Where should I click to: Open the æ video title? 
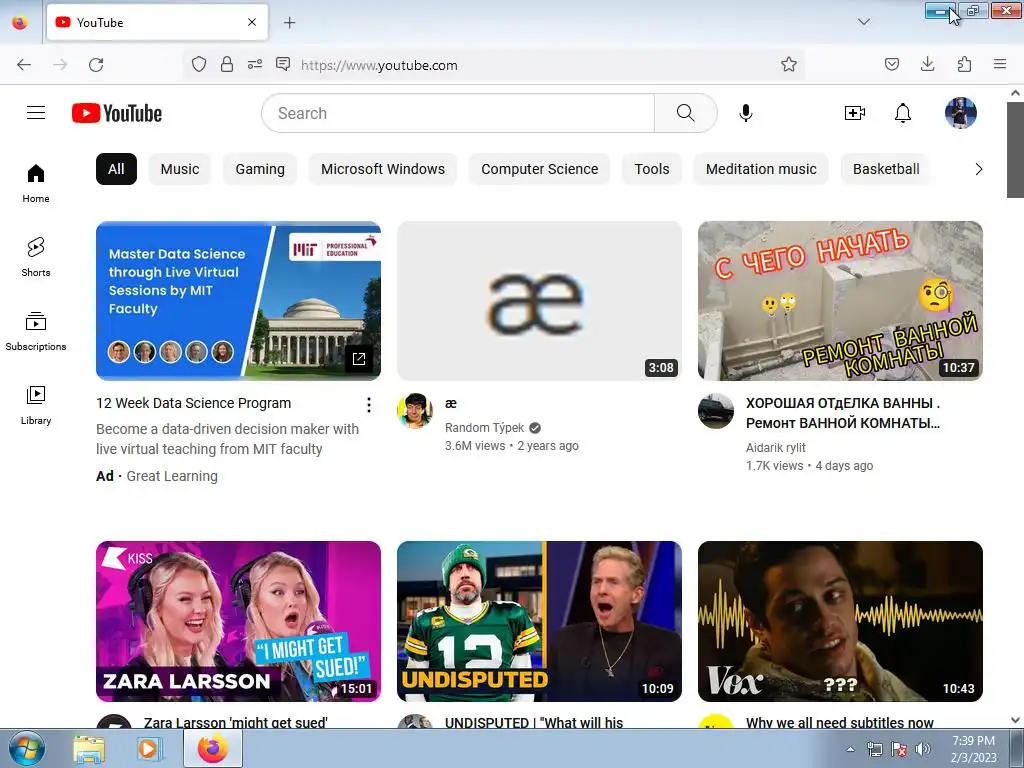[x=451, y=404]
